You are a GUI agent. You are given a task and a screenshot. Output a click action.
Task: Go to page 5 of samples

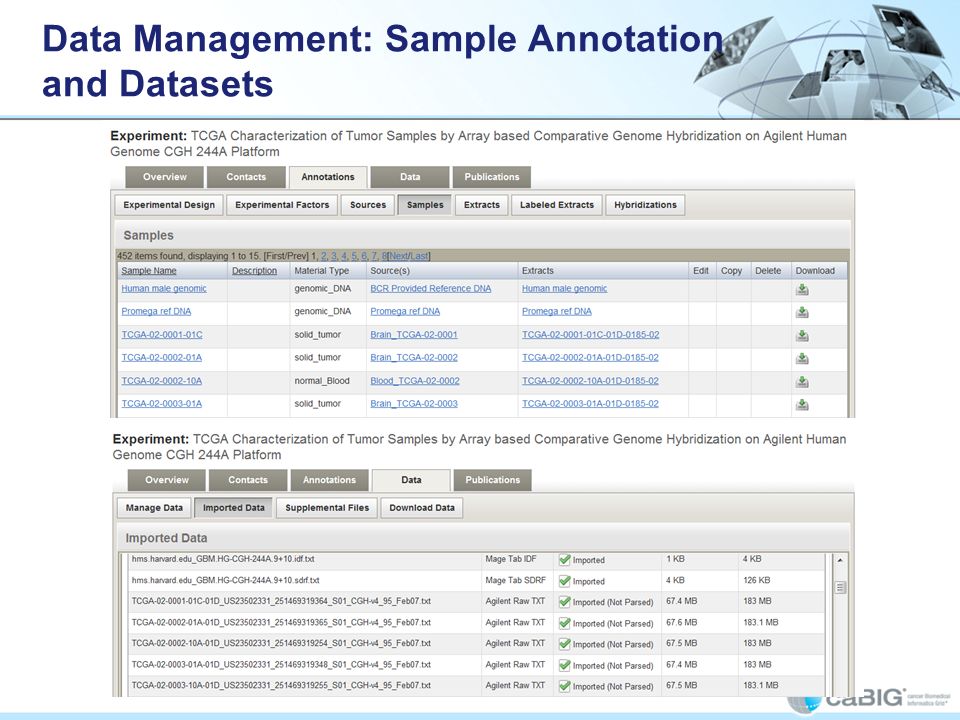(354, 256)
